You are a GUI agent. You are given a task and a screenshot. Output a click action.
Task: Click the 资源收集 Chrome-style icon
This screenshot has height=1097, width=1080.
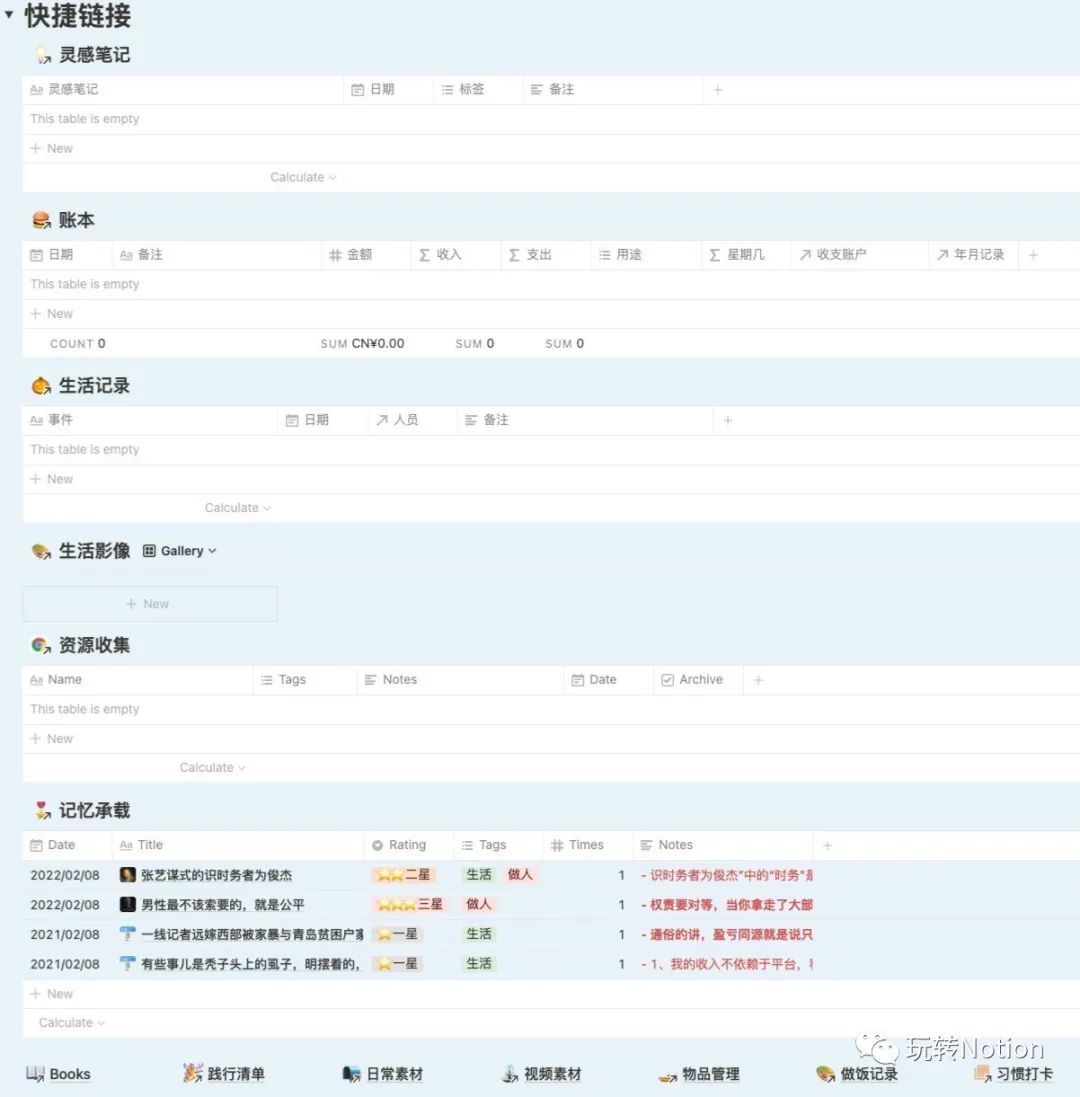[x=41, y=645]
